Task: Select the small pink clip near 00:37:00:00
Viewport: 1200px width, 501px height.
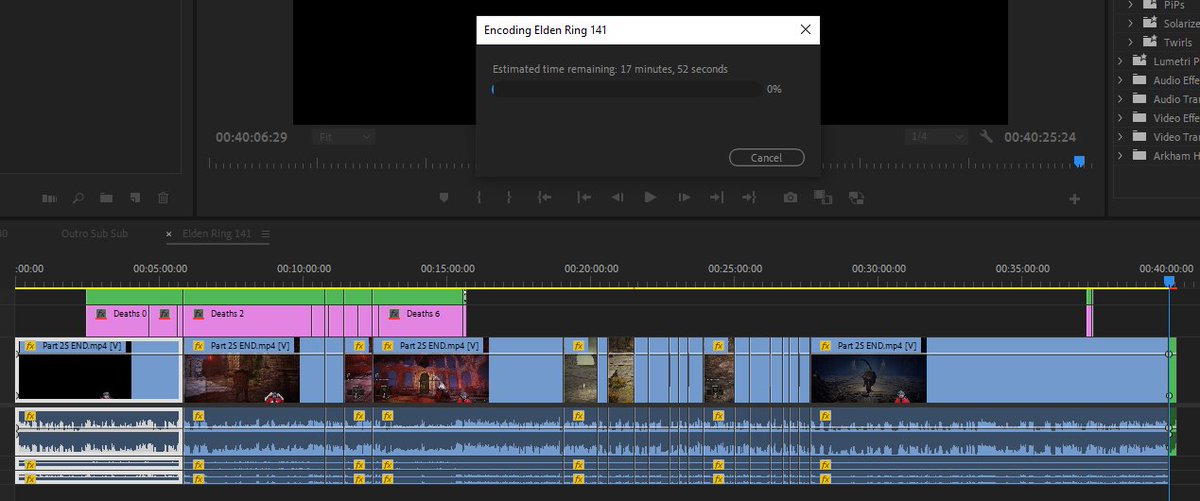Action: point(1089,322)
